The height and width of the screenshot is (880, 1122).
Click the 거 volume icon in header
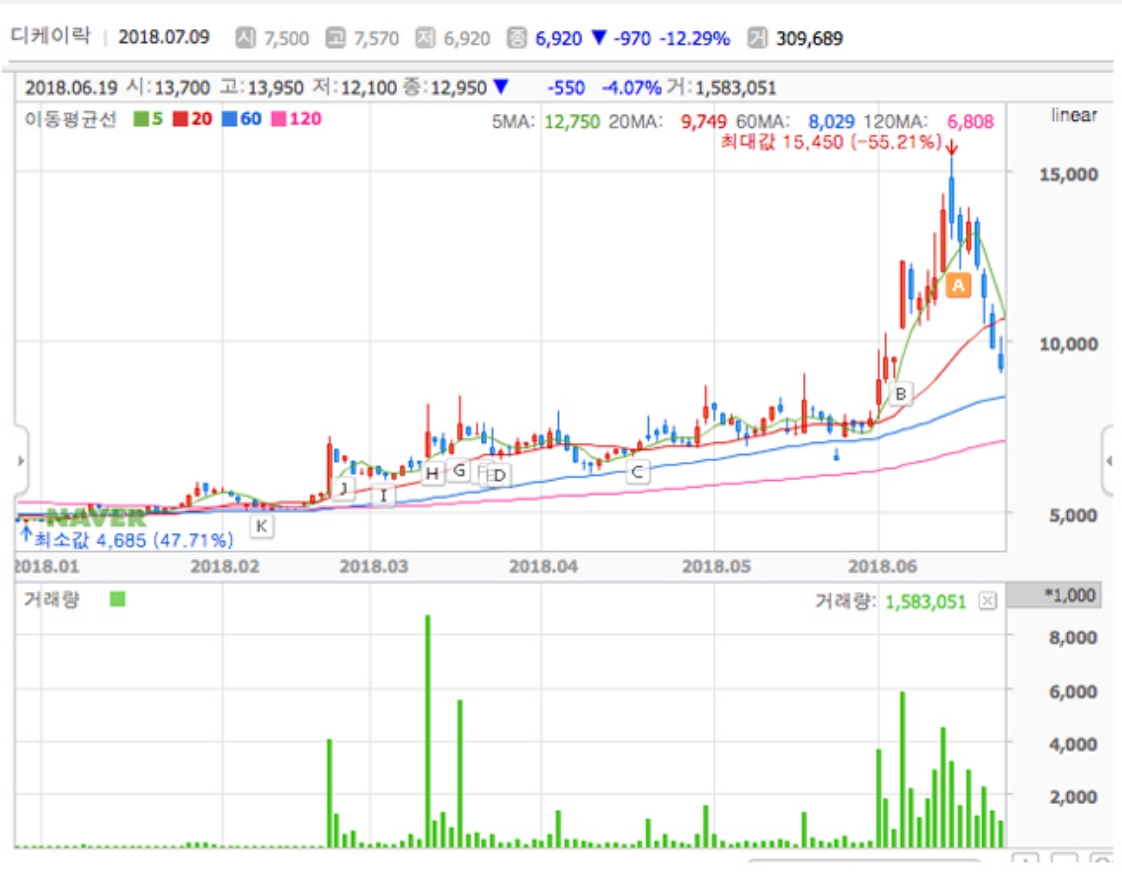(x=757, y=38)
